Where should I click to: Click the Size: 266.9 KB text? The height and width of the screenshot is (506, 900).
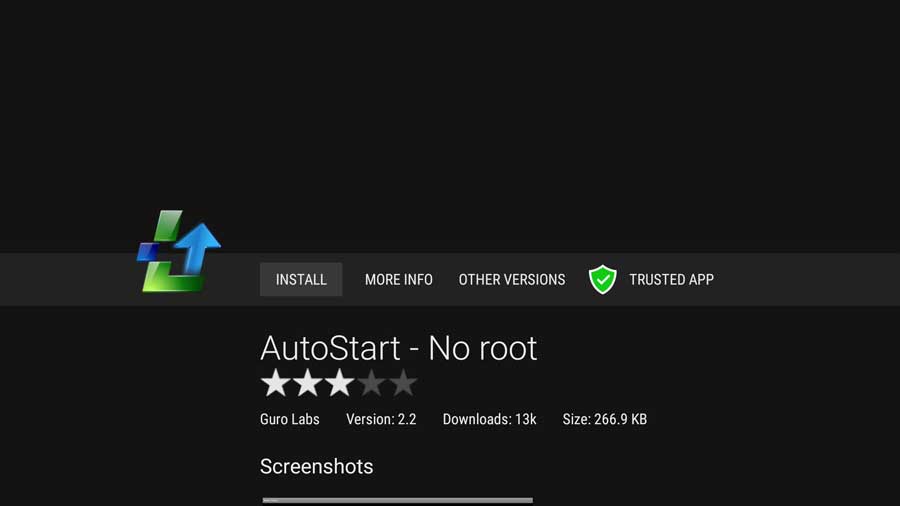(604, 419)
